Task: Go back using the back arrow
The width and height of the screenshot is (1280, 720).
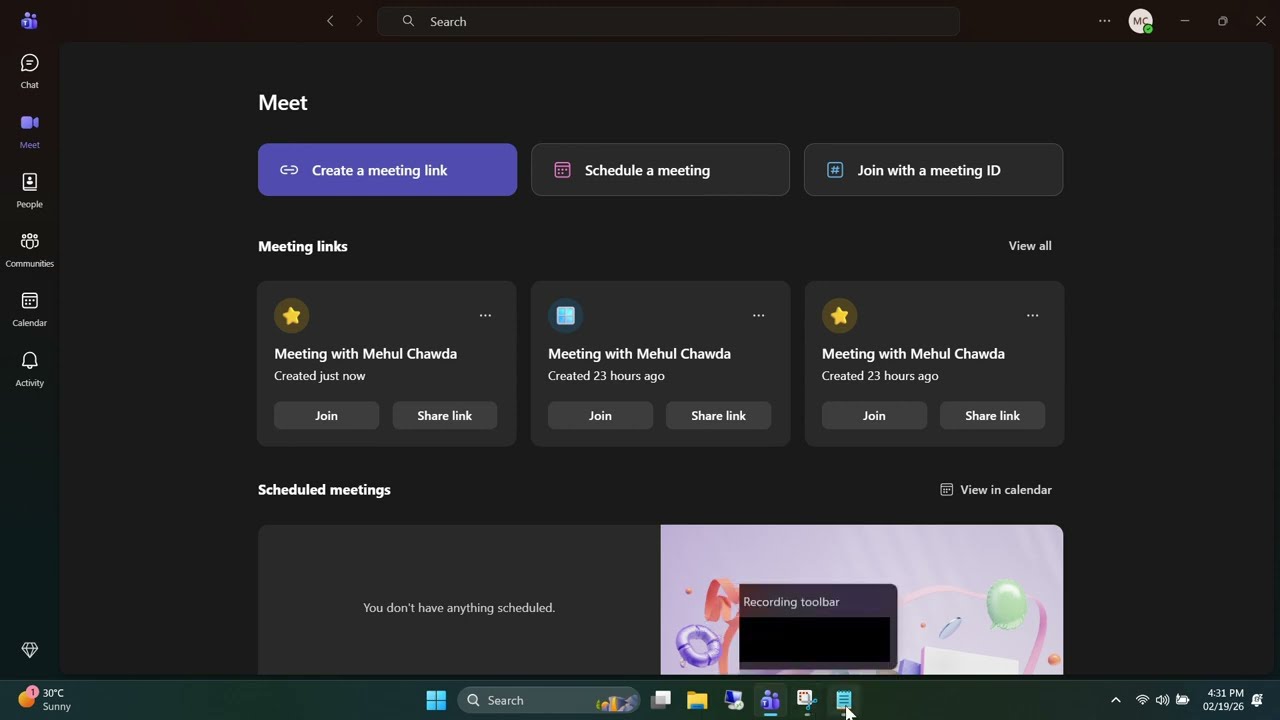Action: tap(330, 21)
